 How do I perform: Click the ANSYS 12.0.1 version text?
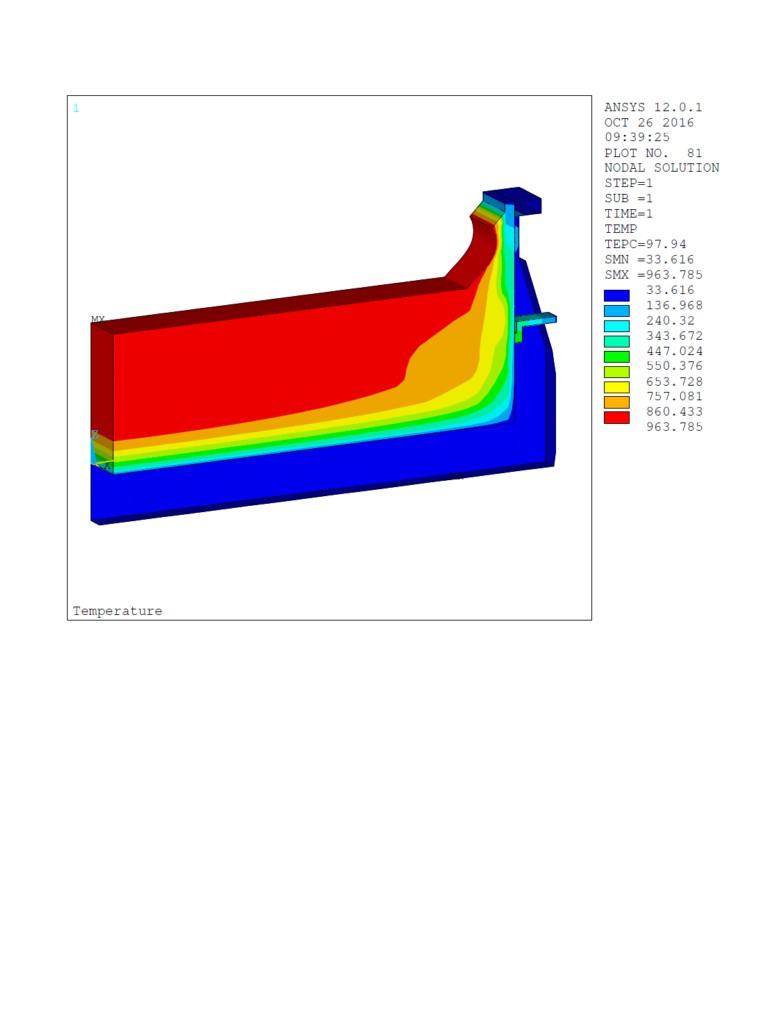pos(653,107)
